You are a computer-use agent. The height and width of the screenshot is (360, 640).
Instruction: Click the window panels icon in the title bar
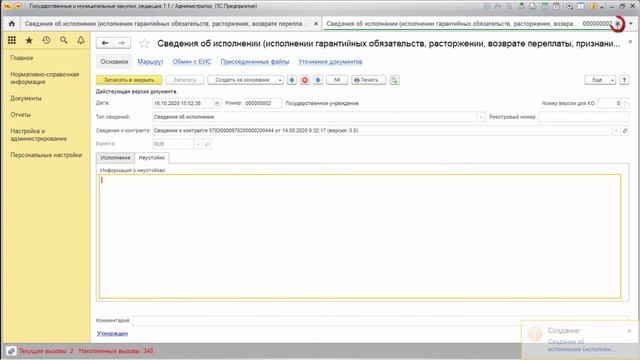click(x=581, y=6)
